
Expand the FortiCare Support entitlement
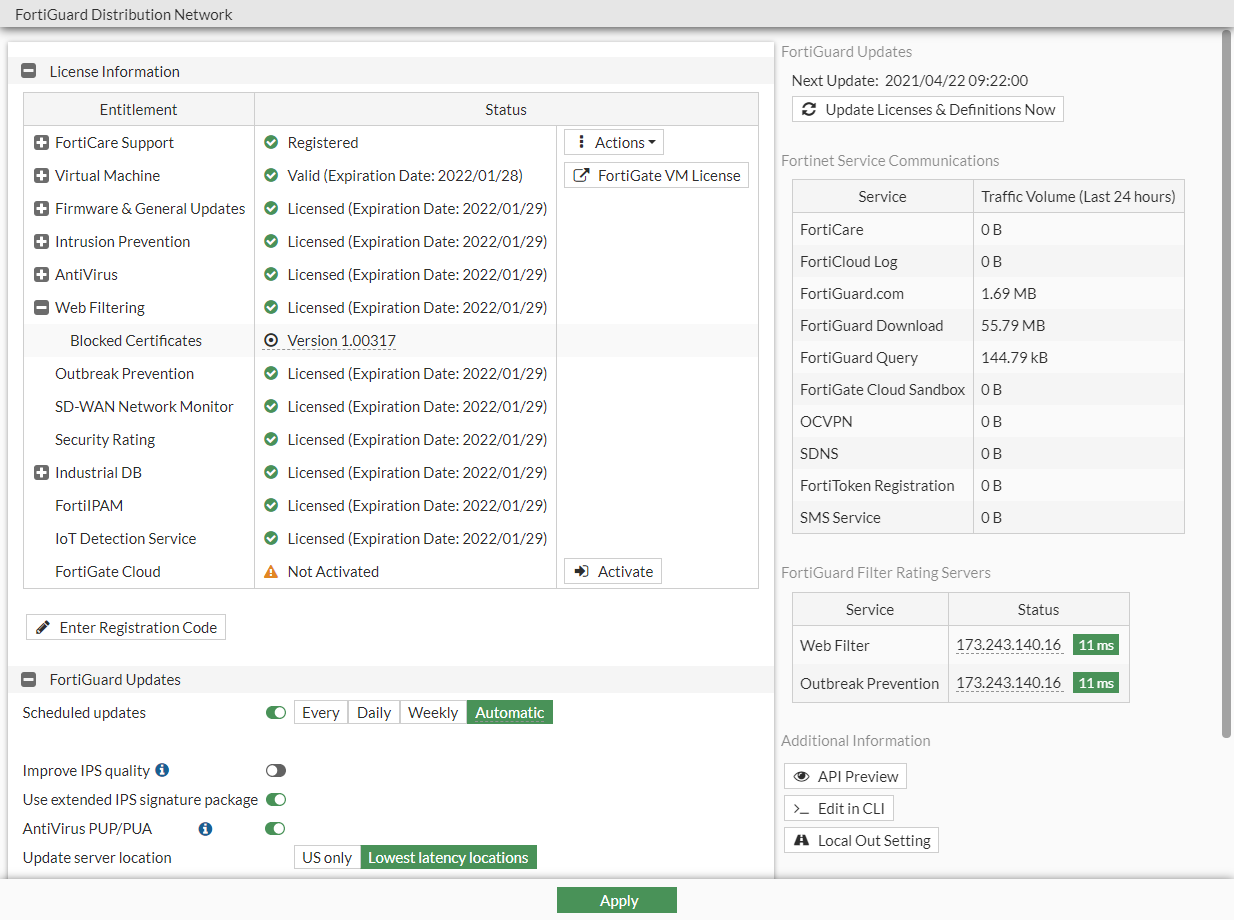click(40, 142)
